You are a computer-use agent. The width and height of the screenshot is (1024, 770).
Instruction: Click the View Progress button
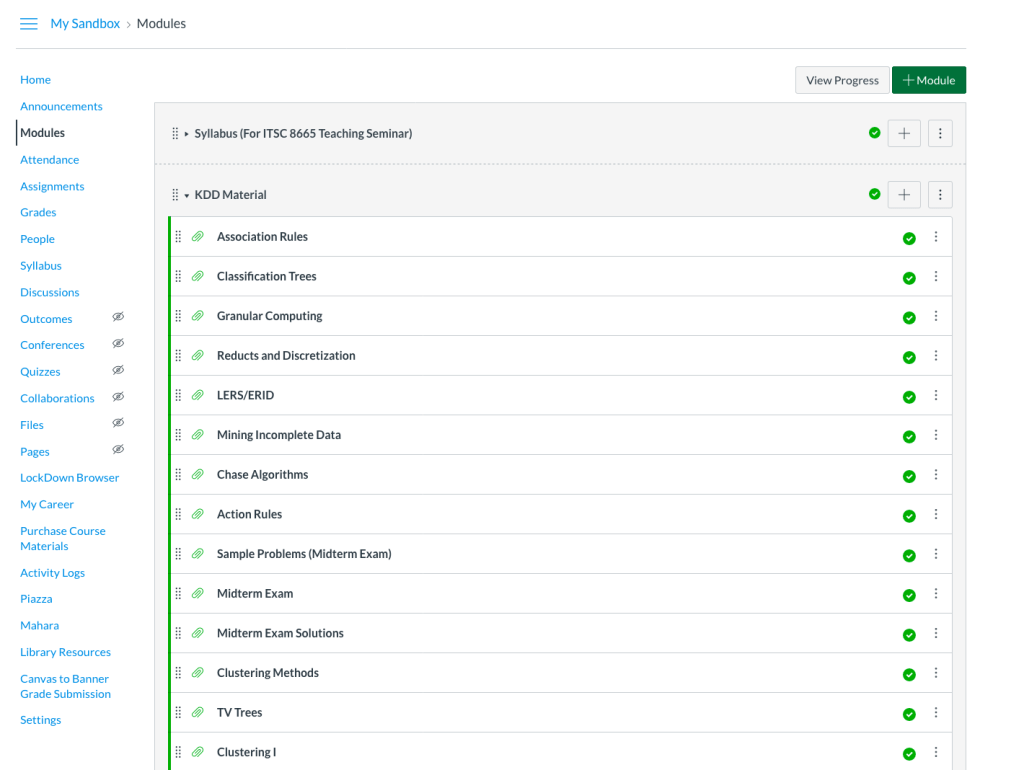(842, 80)
